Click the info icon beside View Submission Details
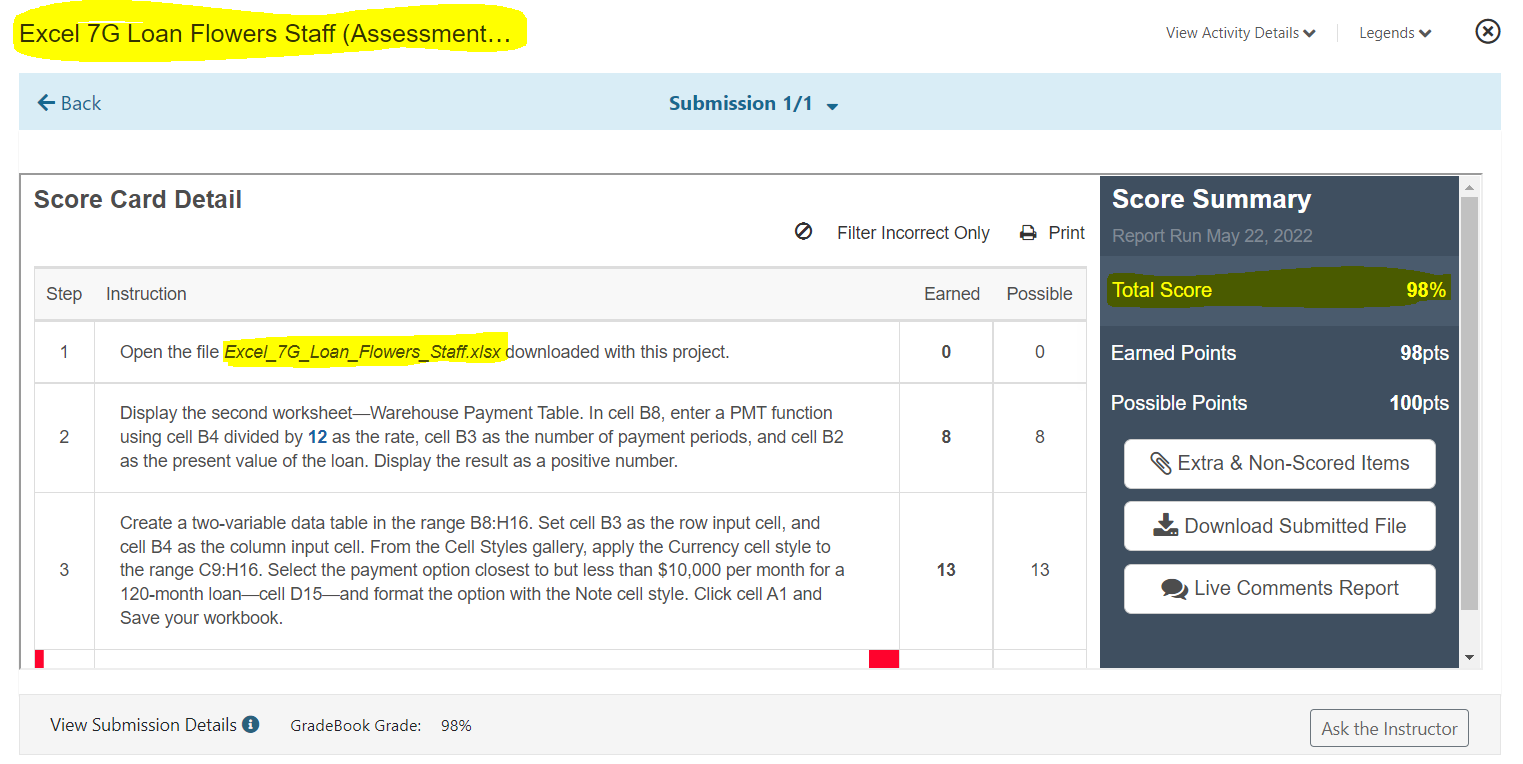This screenshot has height=764, width=1523. [251, 724]
